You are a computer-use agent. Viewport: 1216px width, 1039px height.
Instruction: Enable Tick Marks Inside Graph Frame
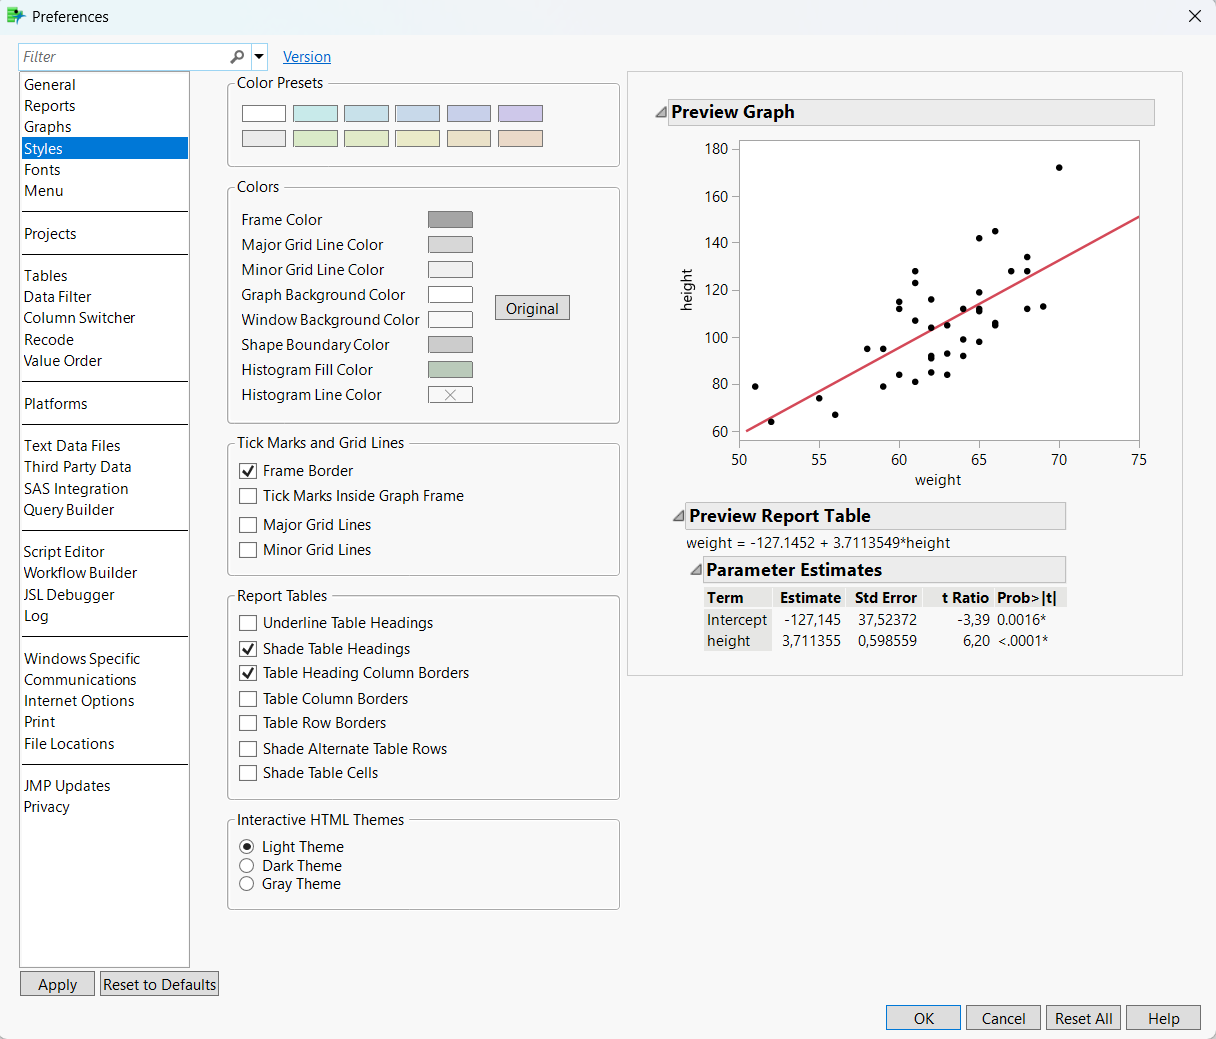[246, 496]
